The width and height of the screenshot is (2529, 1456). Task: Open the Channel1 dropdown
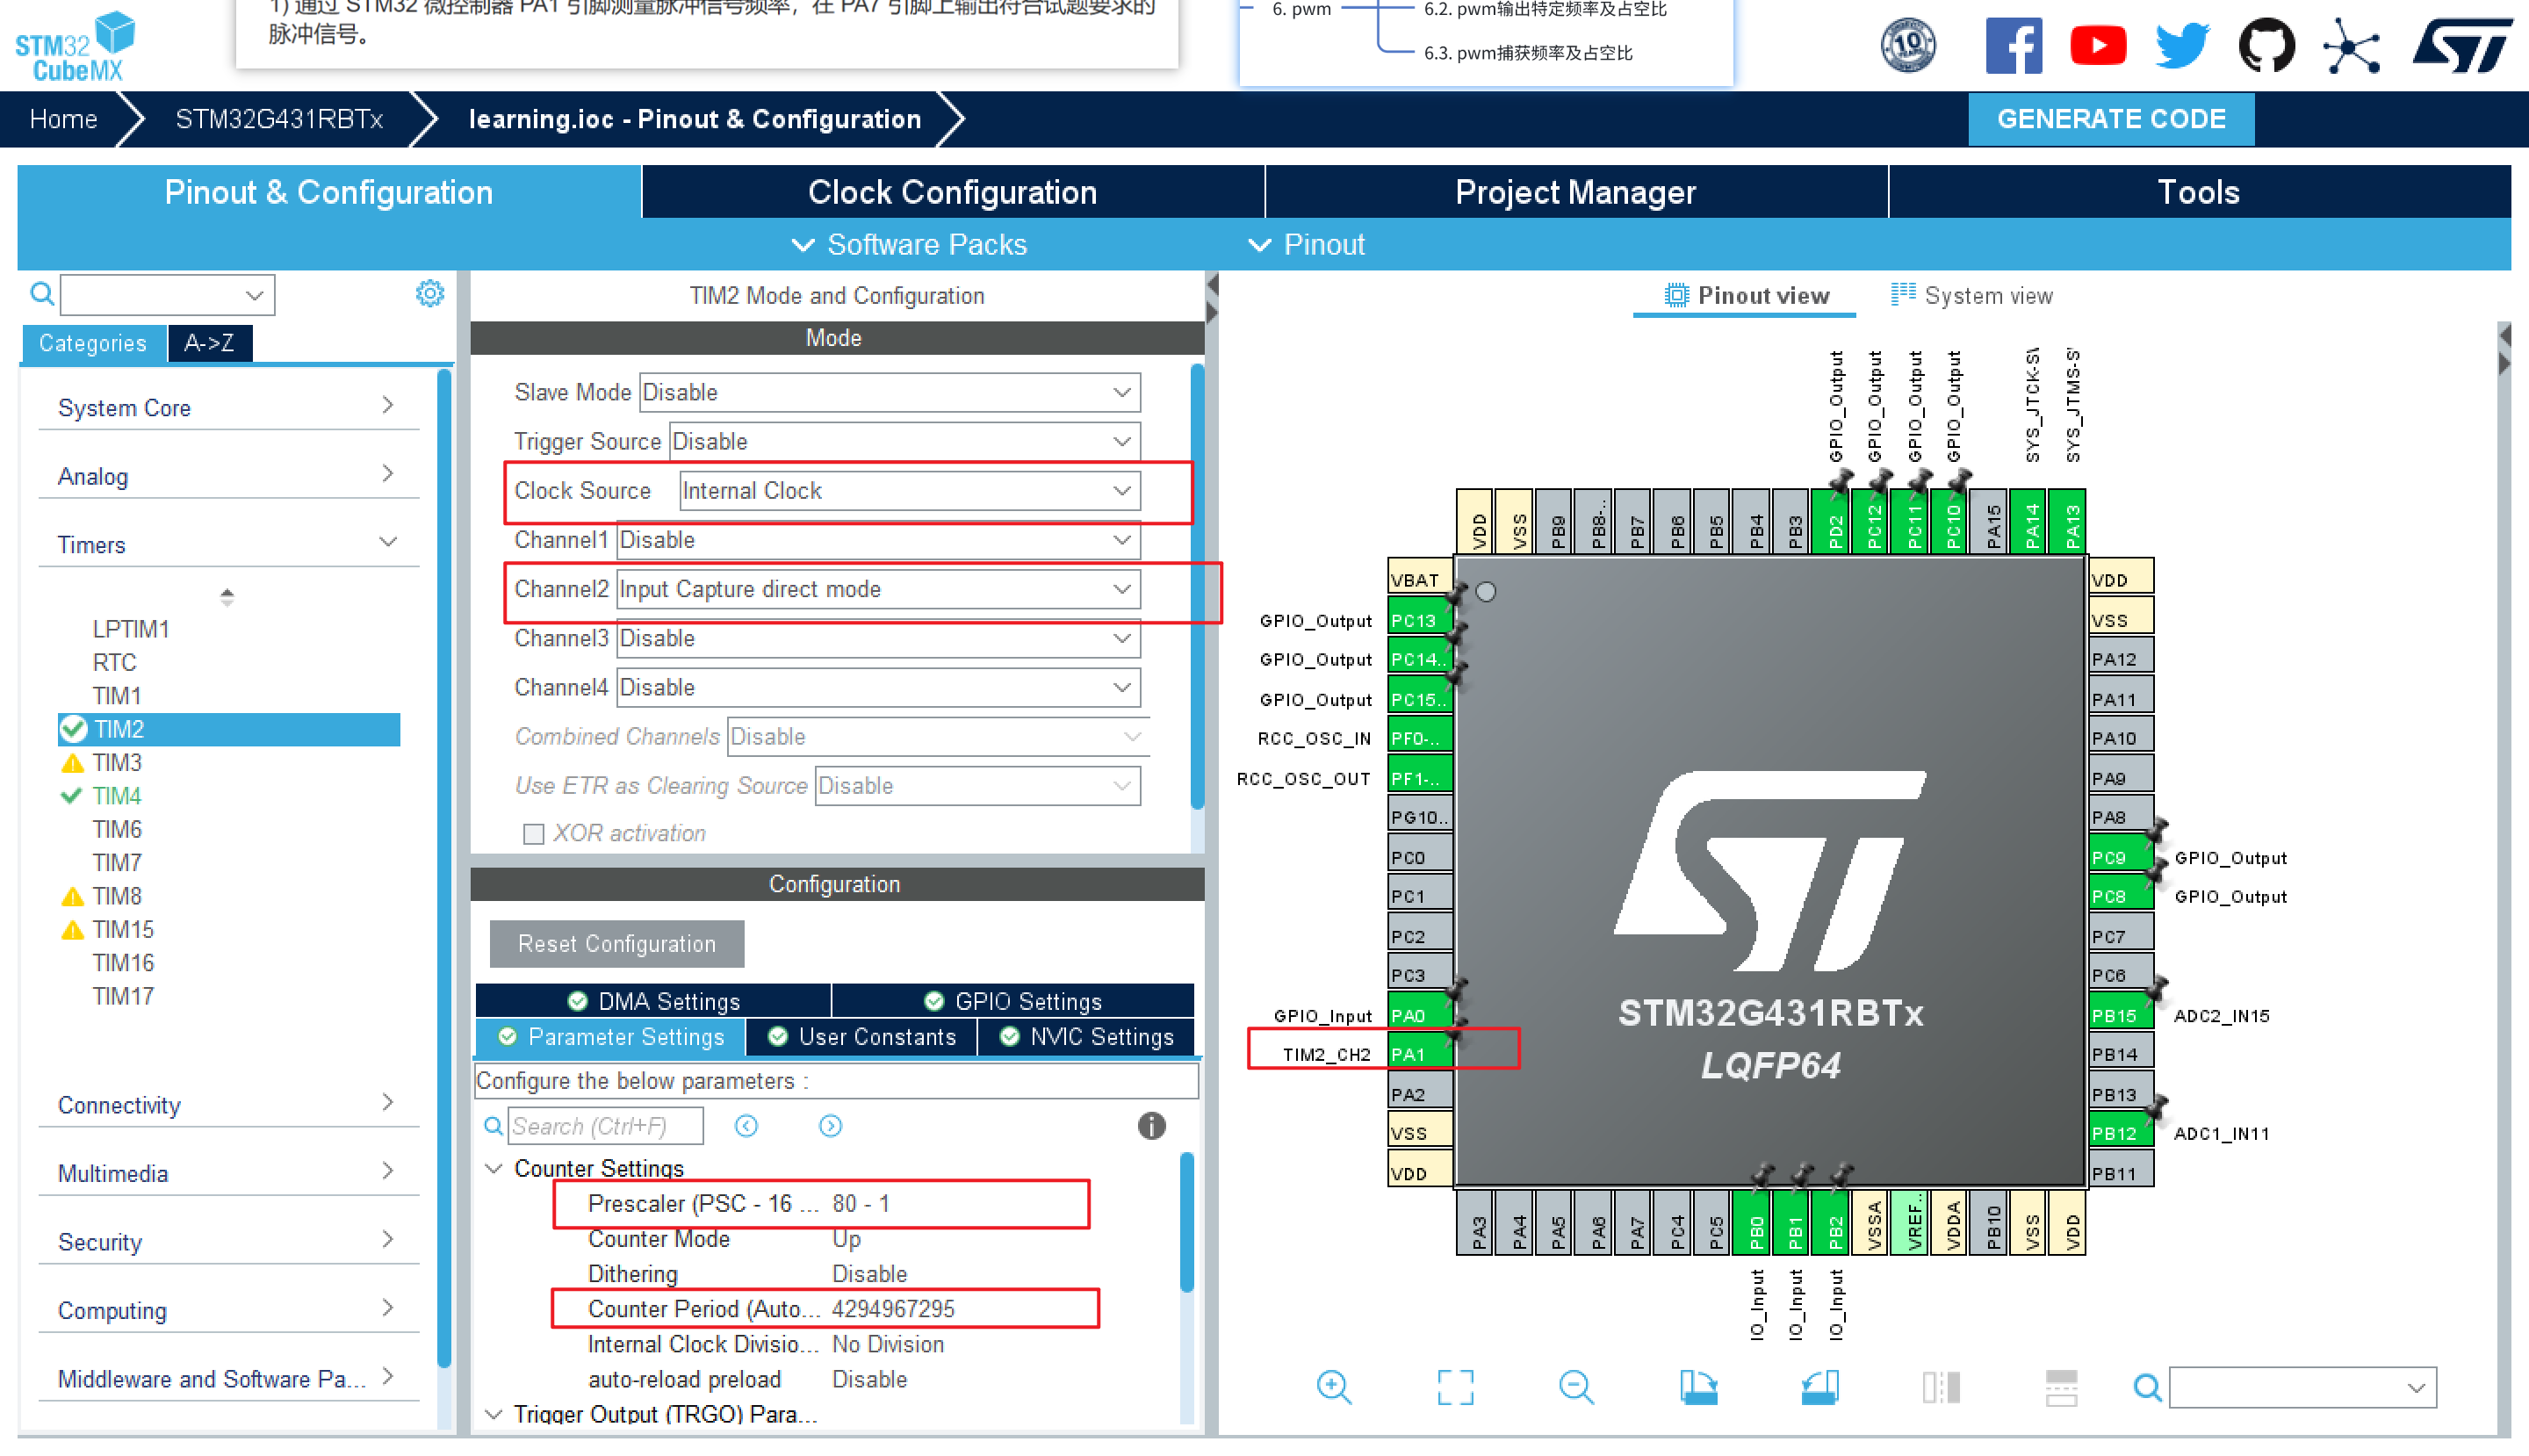coord(878,540)
